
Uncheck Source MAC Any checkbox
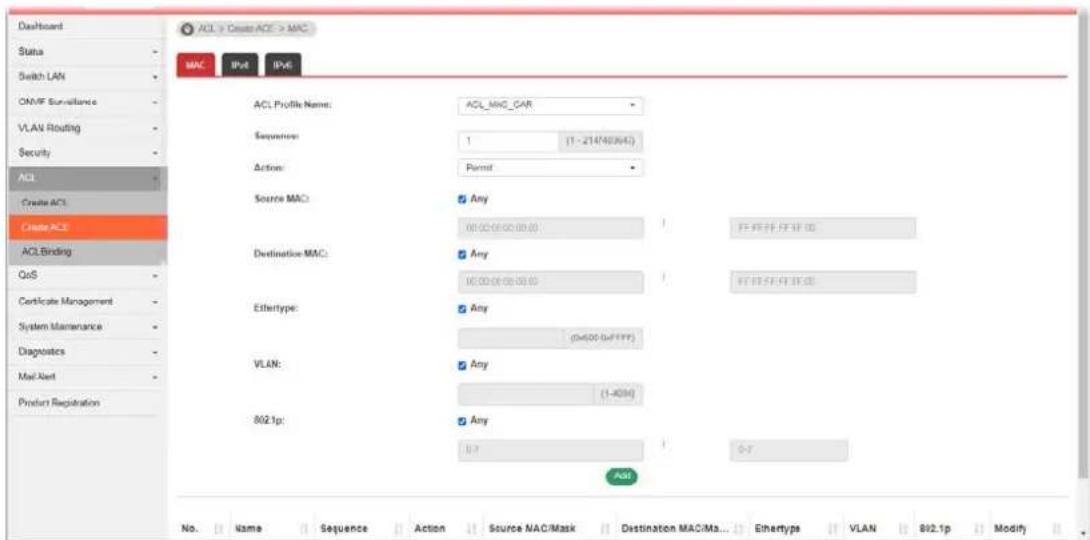click(462, 199)
